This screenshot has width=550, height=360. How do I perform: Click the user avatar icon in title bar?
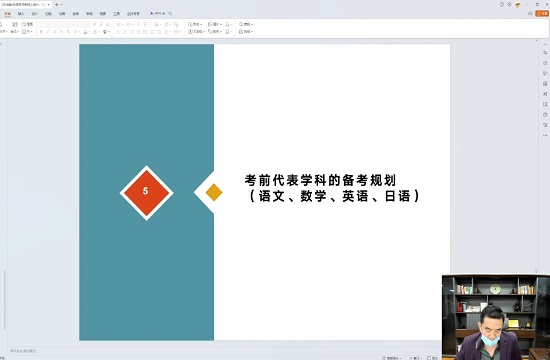click(518, 5)
